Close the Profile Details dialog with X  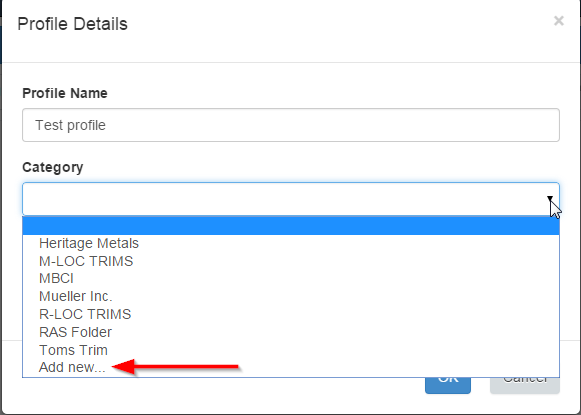(559, 21)
